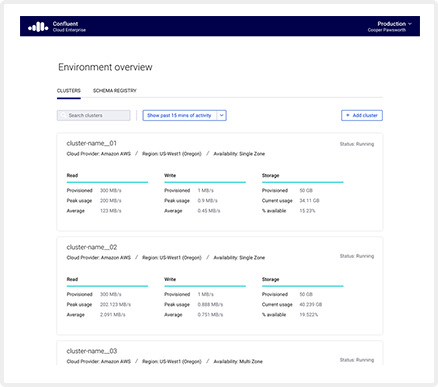Click the plus icon on Add cluster
Screen dimensions: 438x387
pyautogui.click(x=348, y=115)
